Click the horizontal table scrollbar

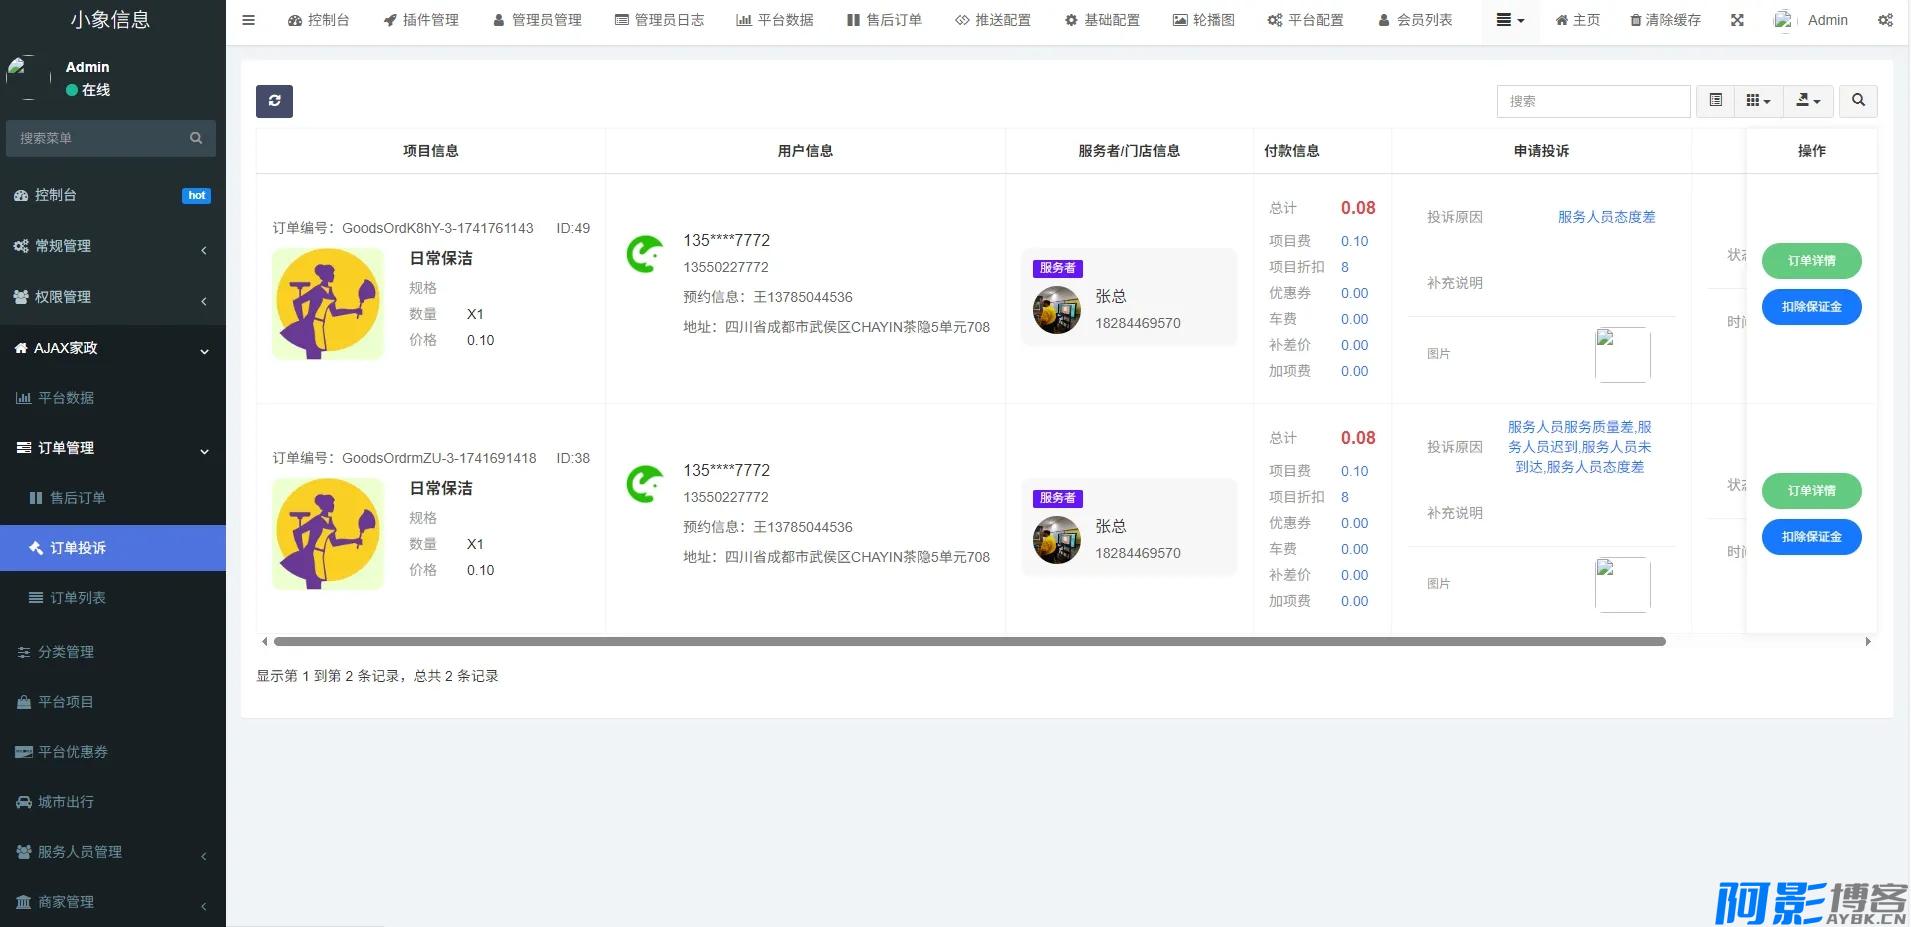point(968,642)
